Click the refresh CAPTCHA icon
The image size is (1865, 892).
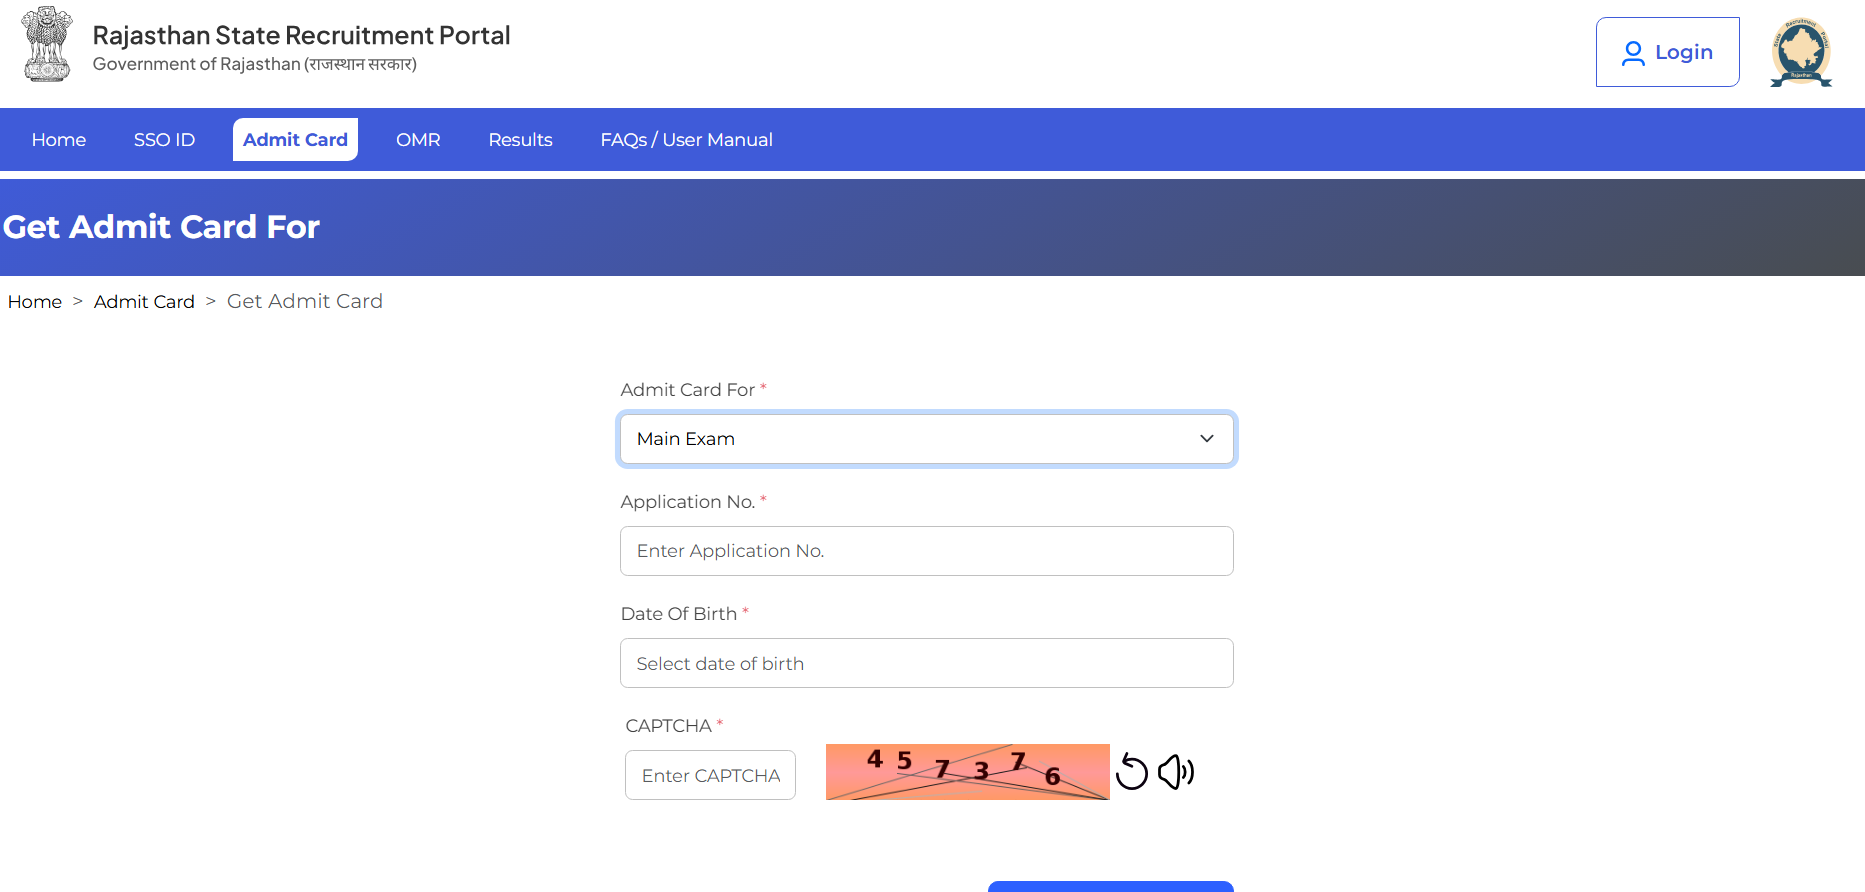pyautogui.click(x=1132, y=772)
